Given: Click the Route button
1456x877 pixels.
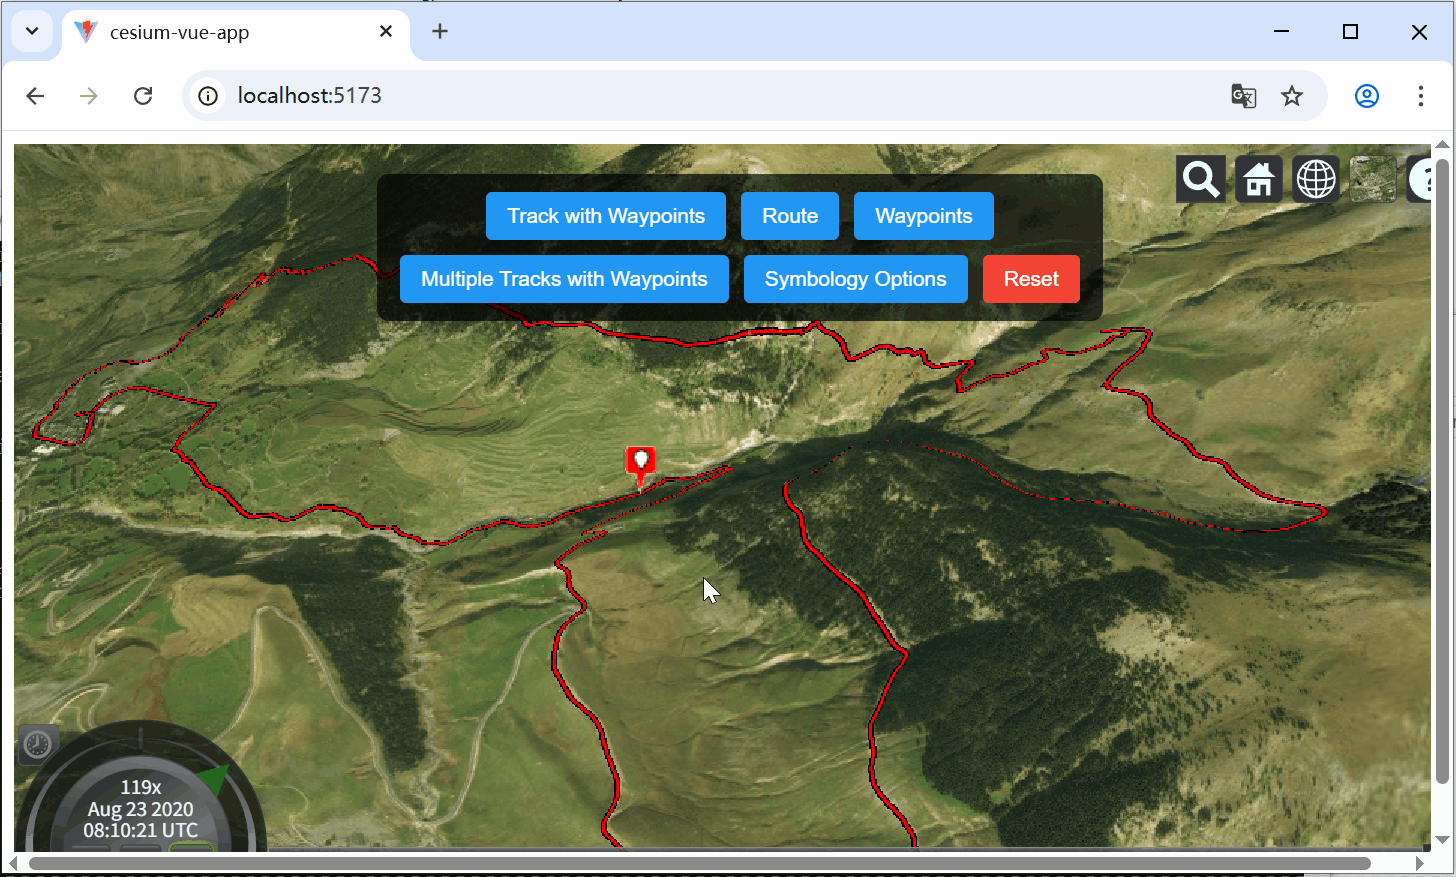Looking at the screenshot, I should coord(790,216).
